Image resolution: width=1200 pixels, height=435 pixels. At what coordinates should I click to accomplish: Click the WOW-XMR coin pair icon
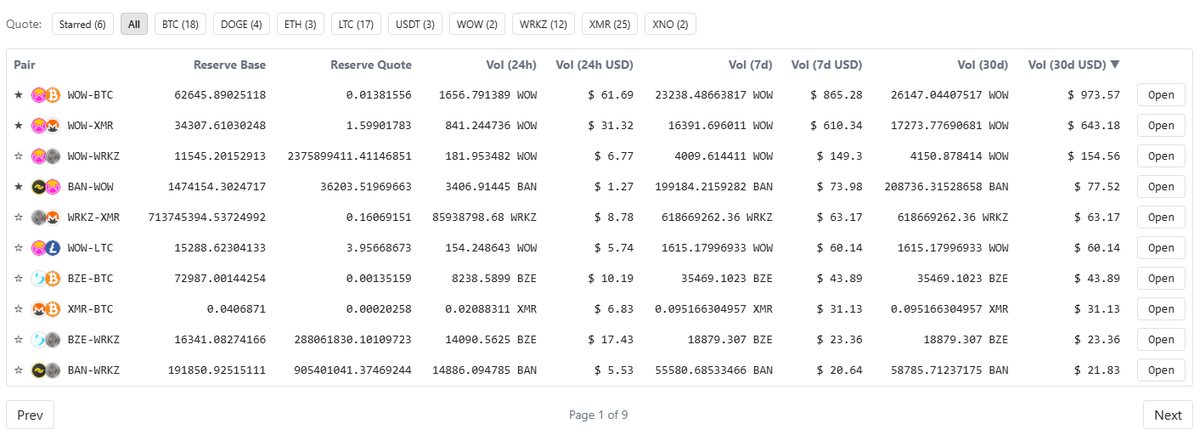pyautogui.click(x=46, y=126)
